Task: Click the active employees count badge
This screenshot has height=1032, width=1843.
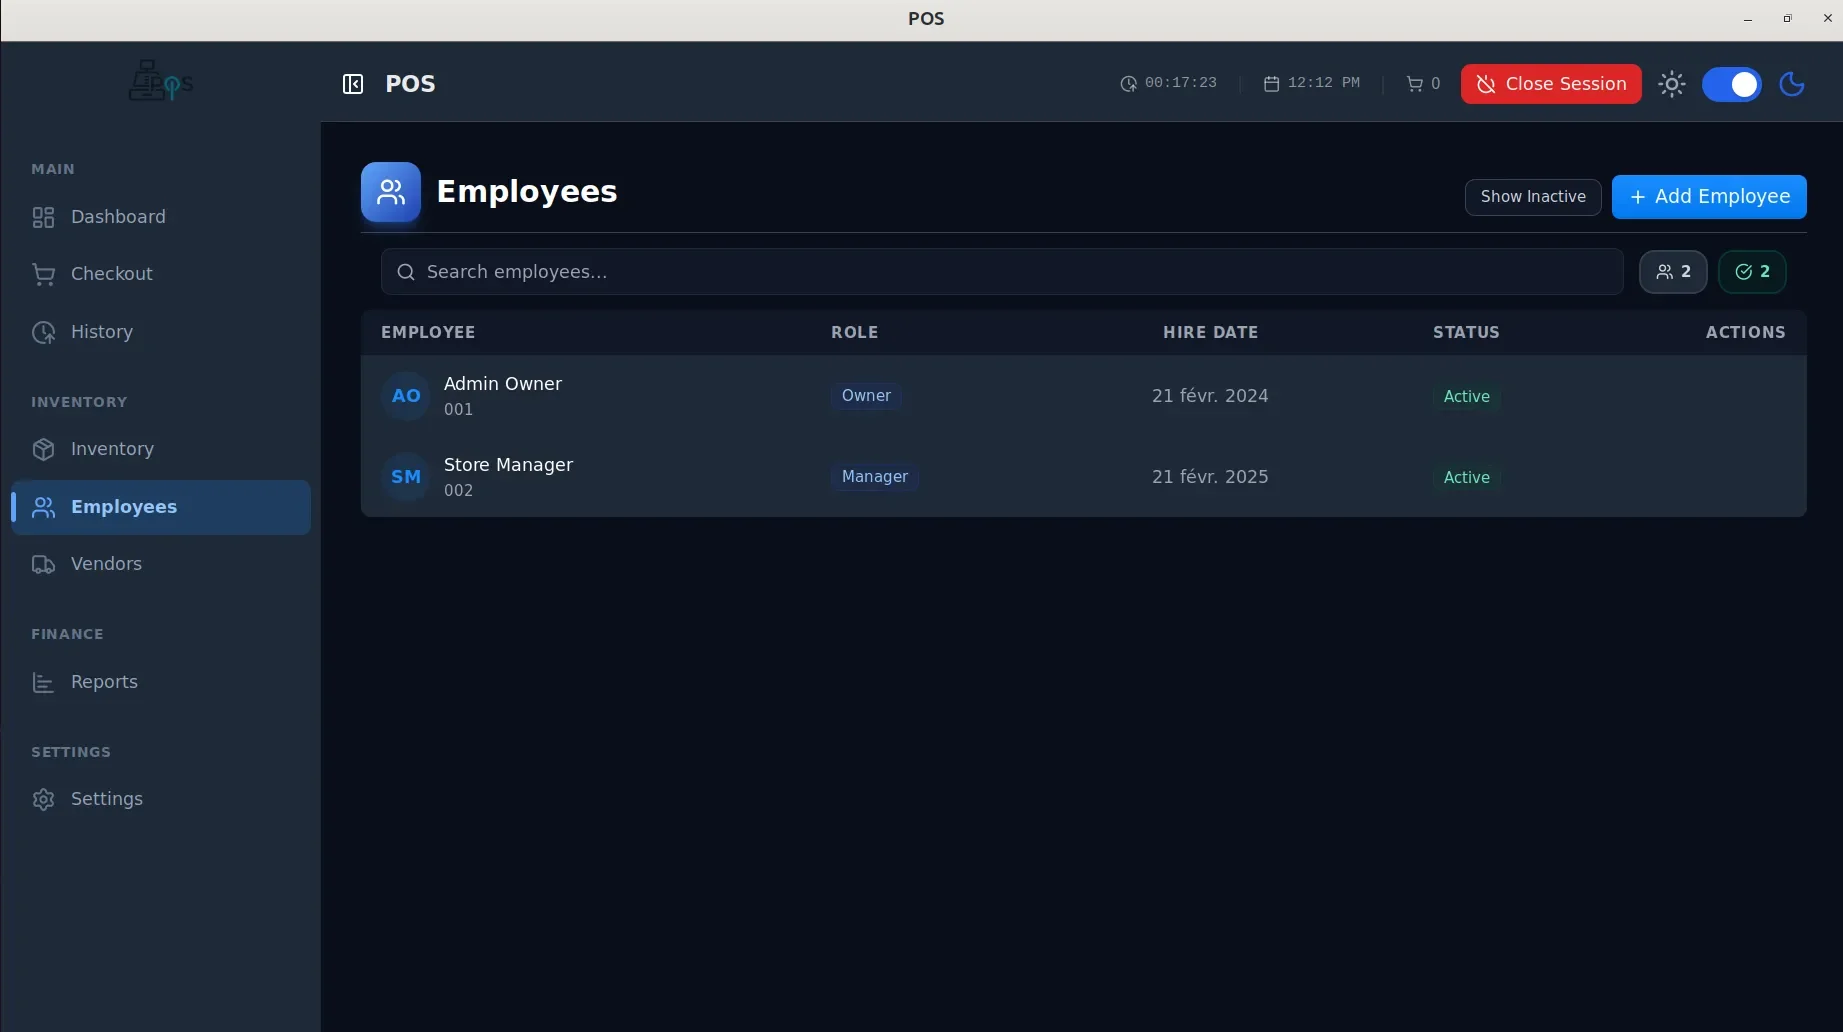Action: coord(1752,272)
